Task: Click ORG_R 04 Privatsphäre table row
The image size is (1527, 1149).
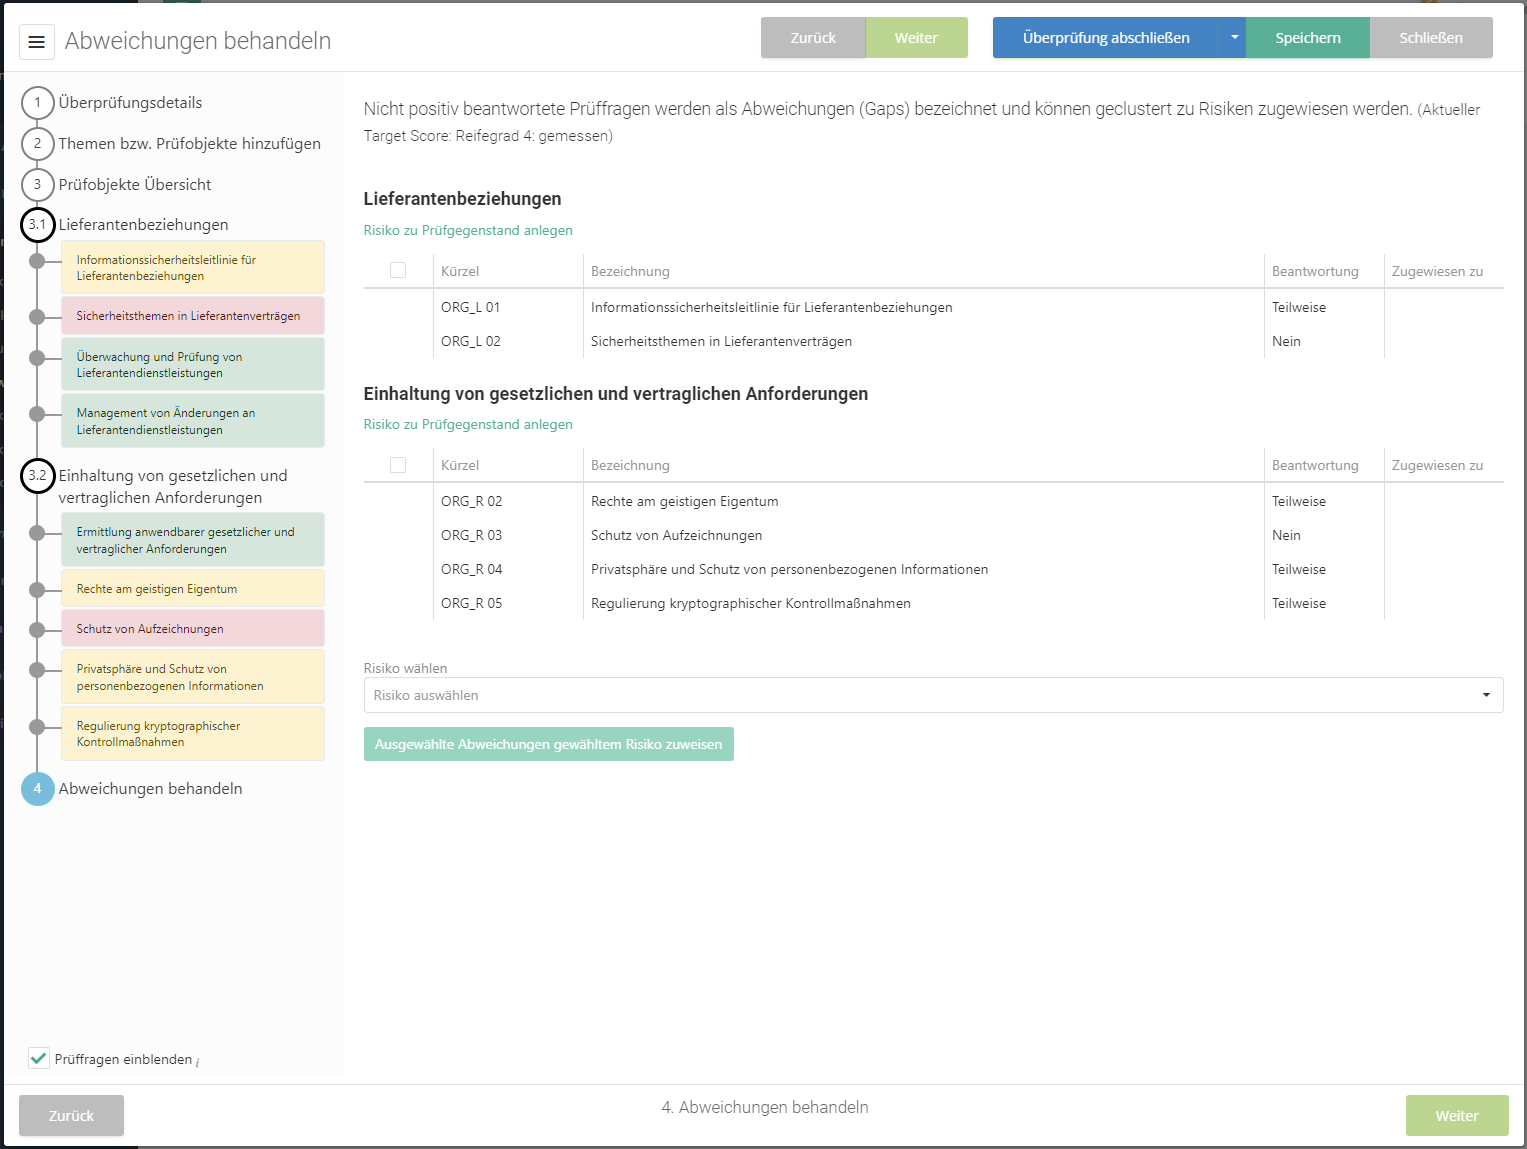Action: click(788, 569)
